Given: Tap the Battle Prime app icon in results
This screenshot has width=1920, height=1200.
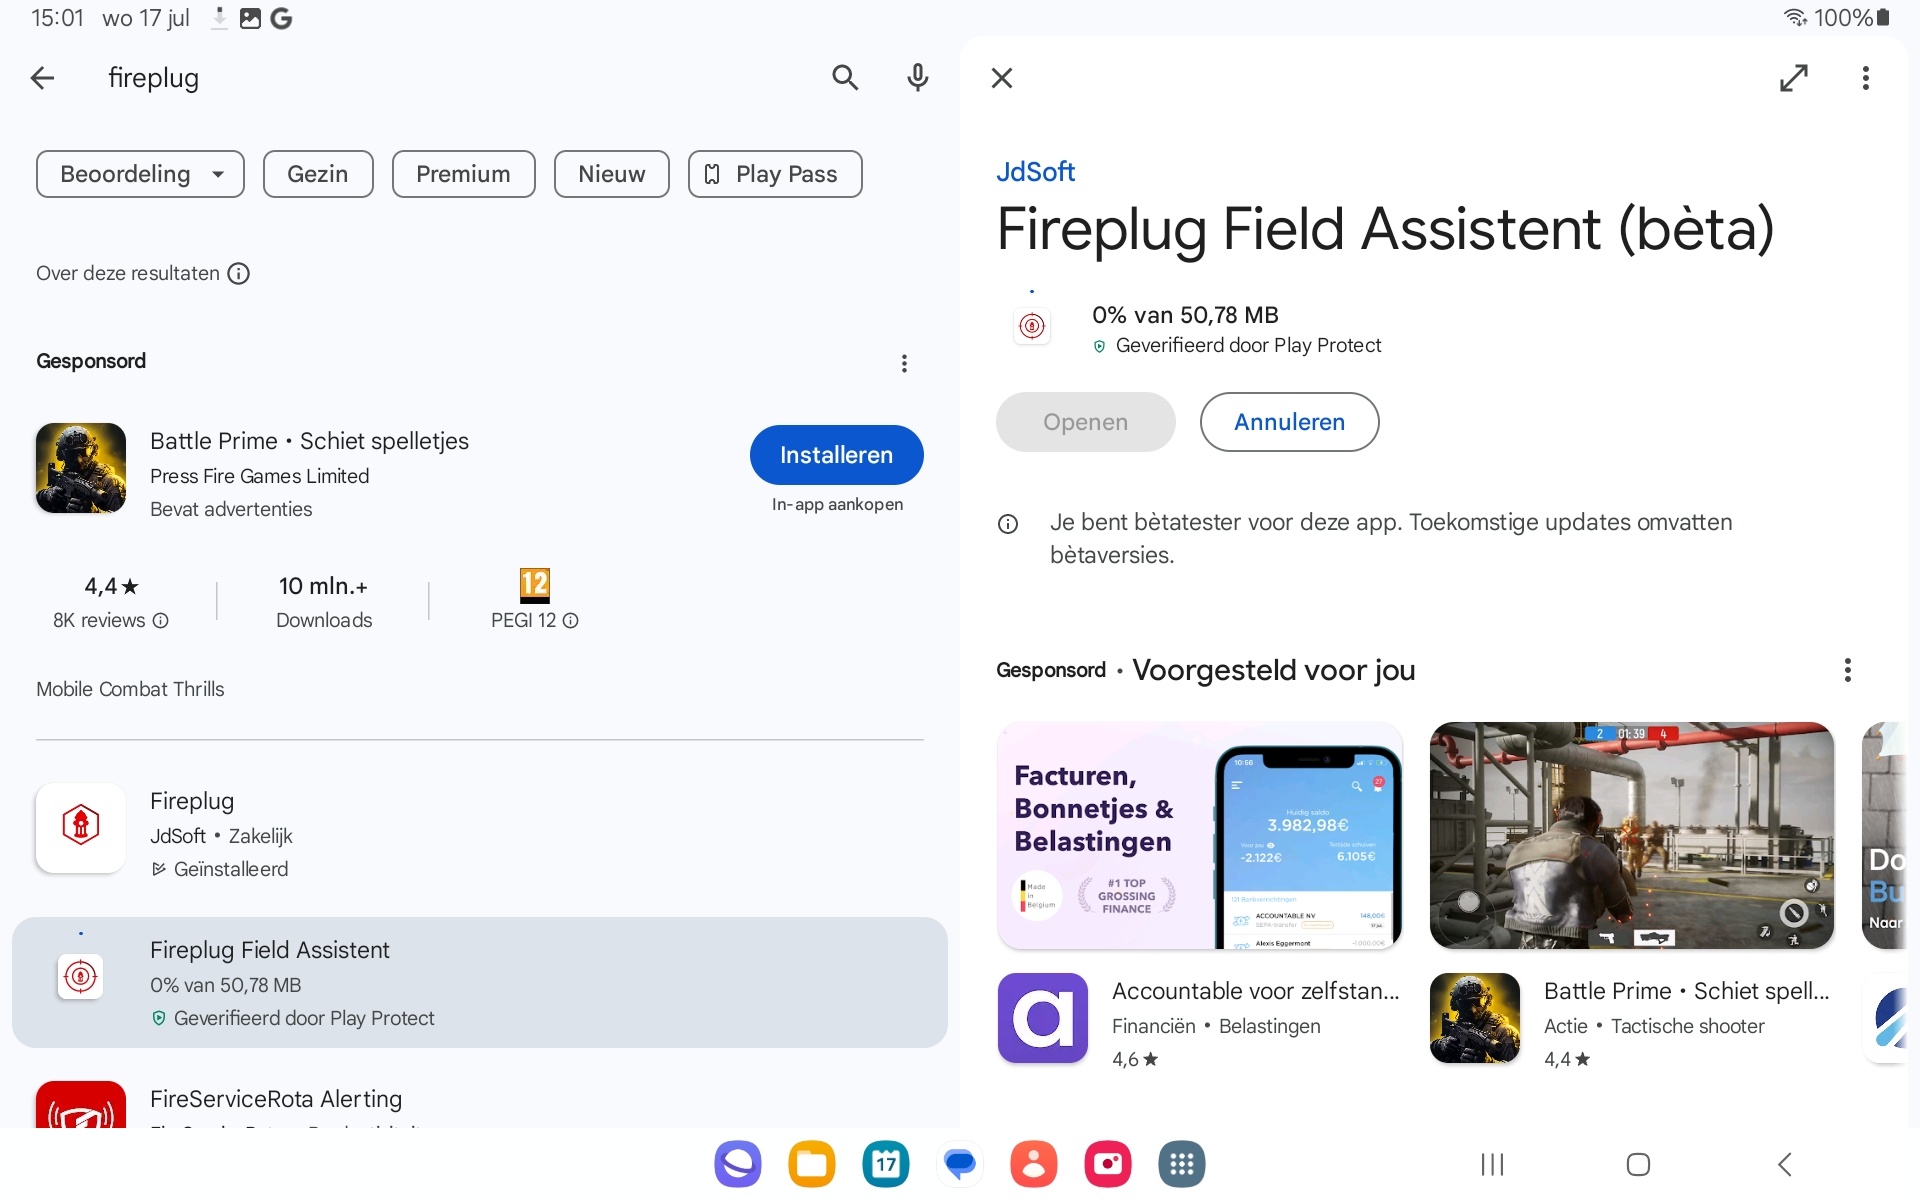Looking at the screenshot, I should click(80, 467).
